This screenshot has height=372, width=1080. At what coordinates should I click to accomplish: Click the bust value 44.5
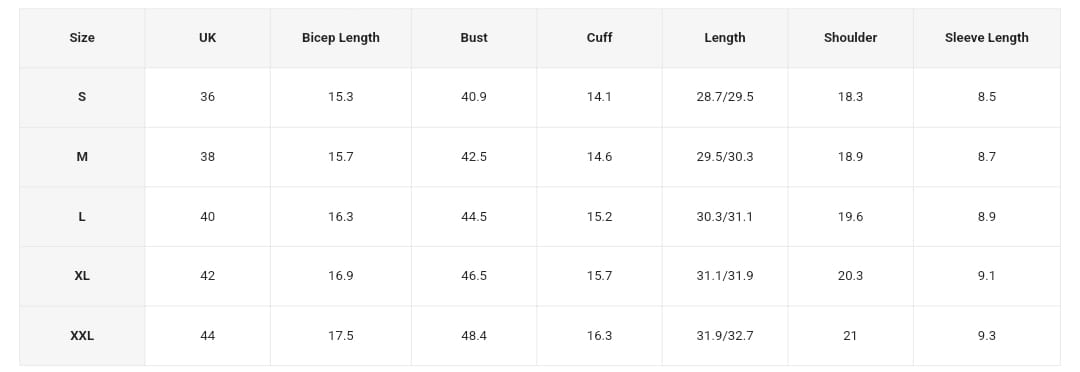tap(474, 217)
